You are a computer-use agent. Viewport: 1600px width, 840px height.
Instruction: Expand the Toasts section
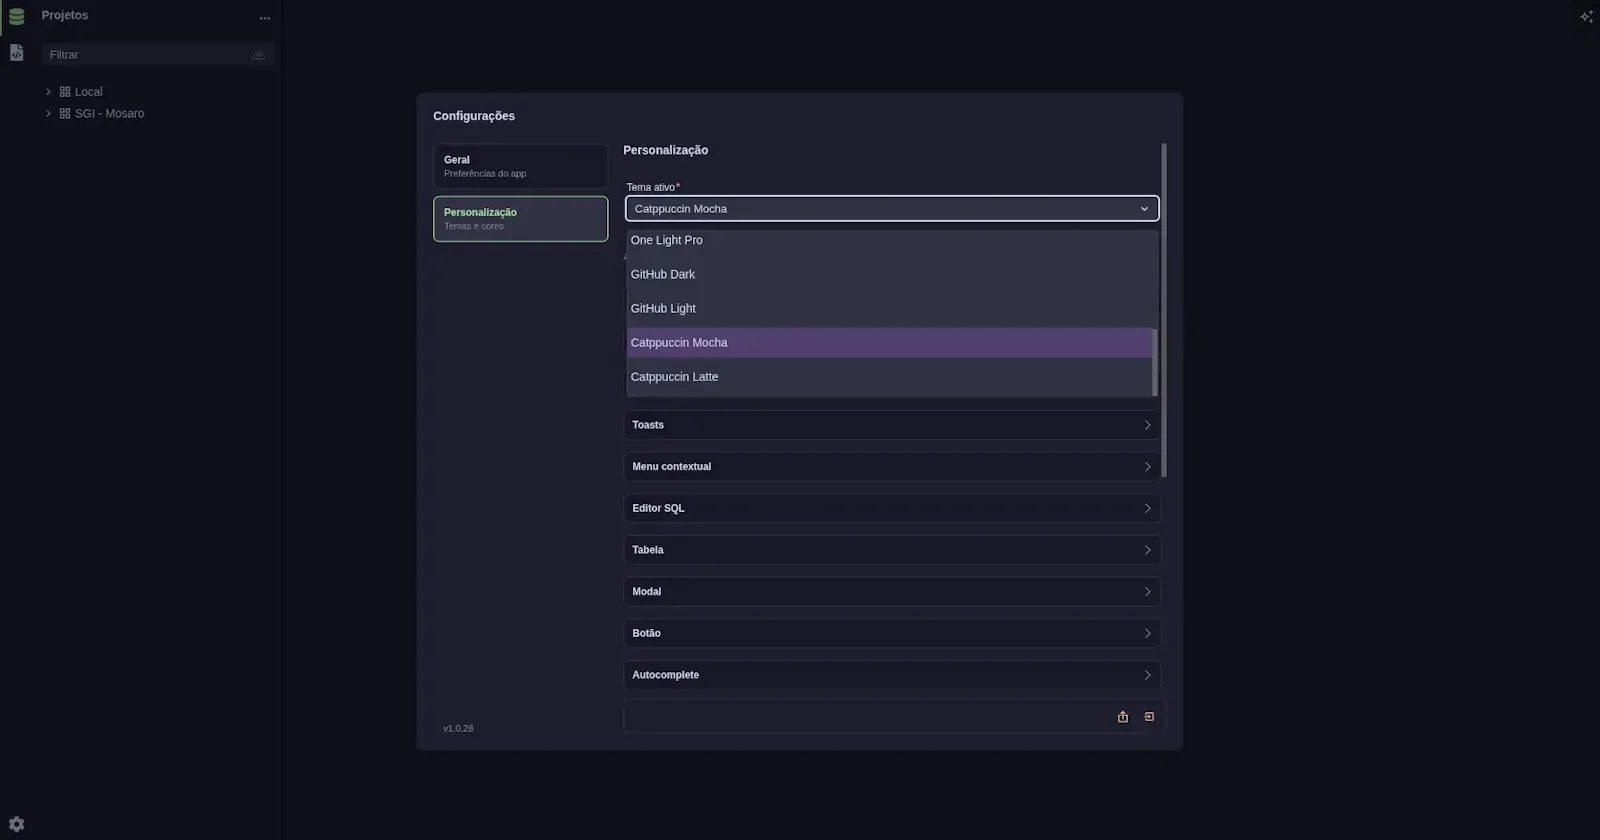[x=892, y=425]
